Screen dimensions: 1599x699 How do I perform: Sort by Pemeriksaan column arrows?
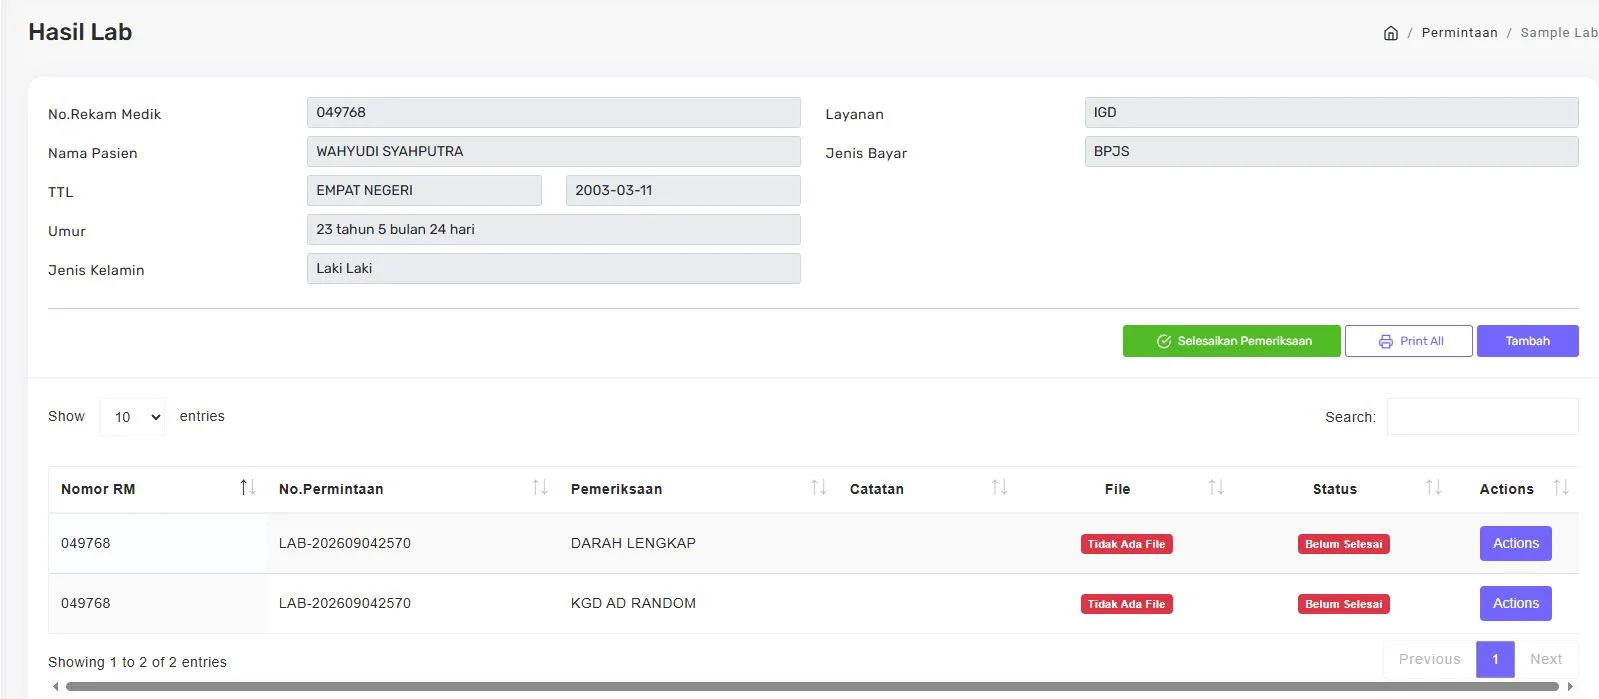[818, 488]
